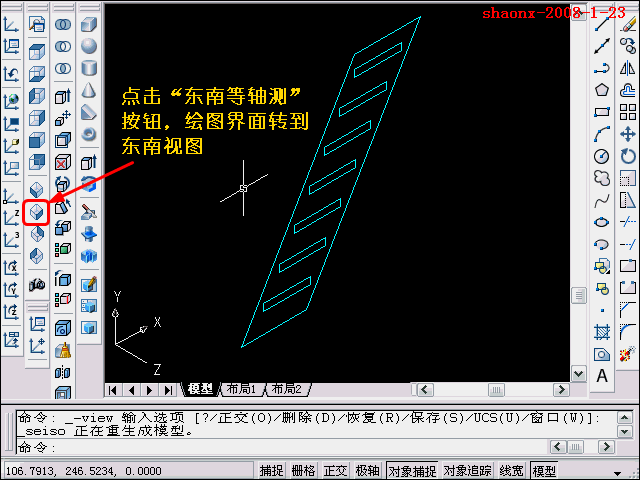The image size is (640, 480).
Task: Enable 正交 ortho mode in status bar
Action: 336,471
